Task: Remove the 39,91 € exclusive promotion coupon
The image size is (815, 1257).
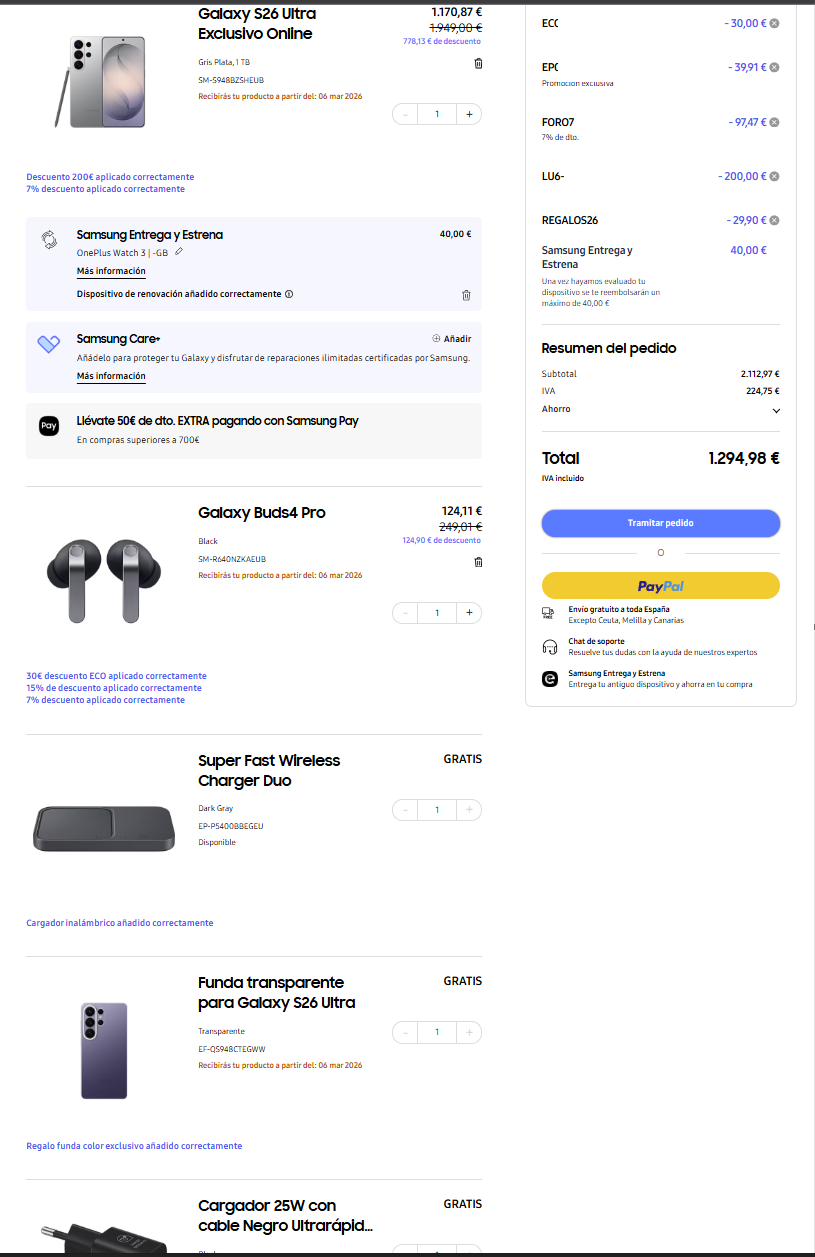Action: 775,67
